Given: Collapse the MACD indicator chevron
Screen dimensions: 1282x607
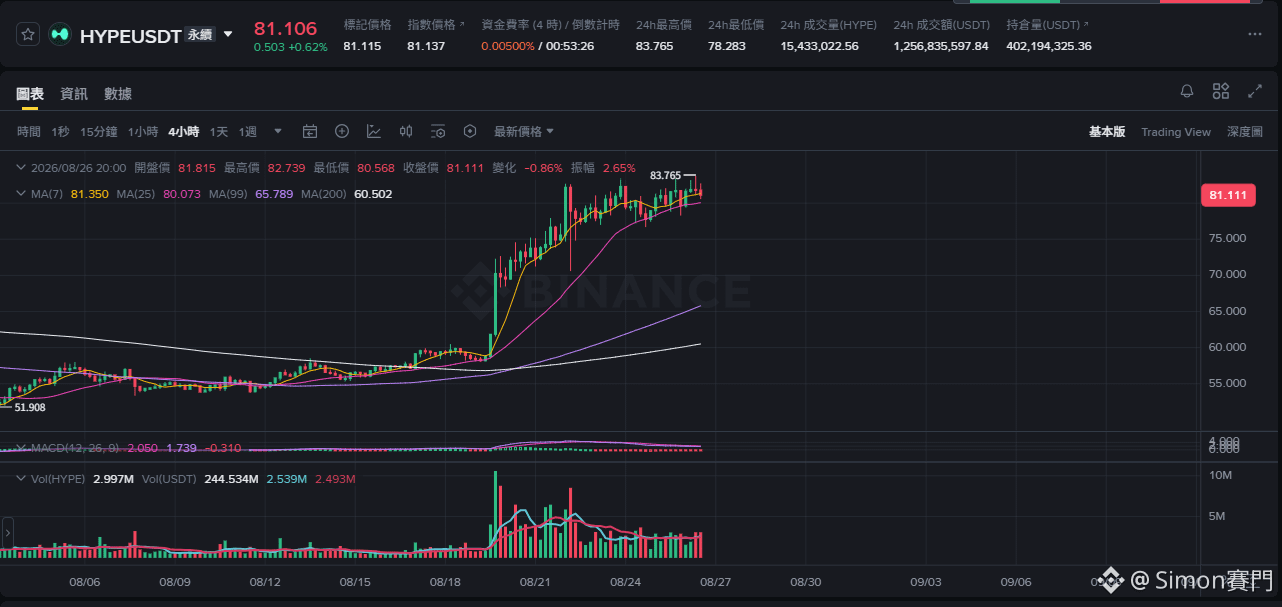Looking at the screenshot, I should pos(22,448).
